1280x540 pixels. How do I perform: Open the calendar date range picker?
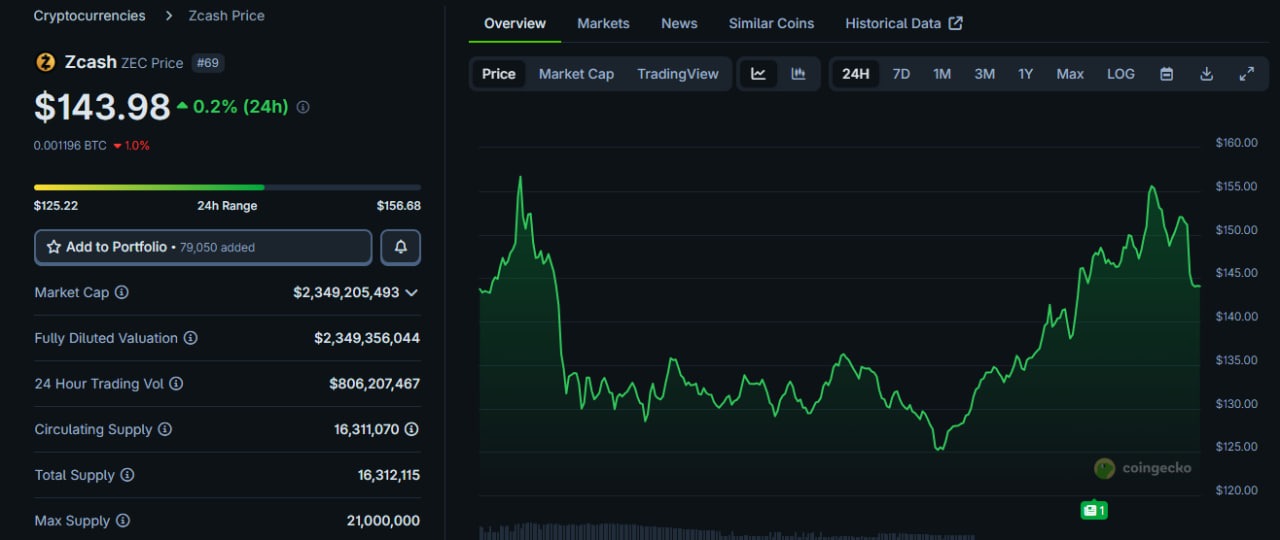click(x=1166, y=74)
